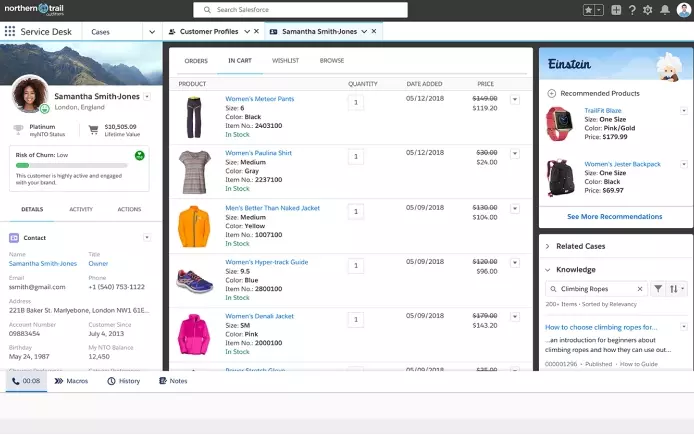This screenshot has width=694, height=435.
Task: Open favorites list dropdown arrow
Action: coord(599,10)
